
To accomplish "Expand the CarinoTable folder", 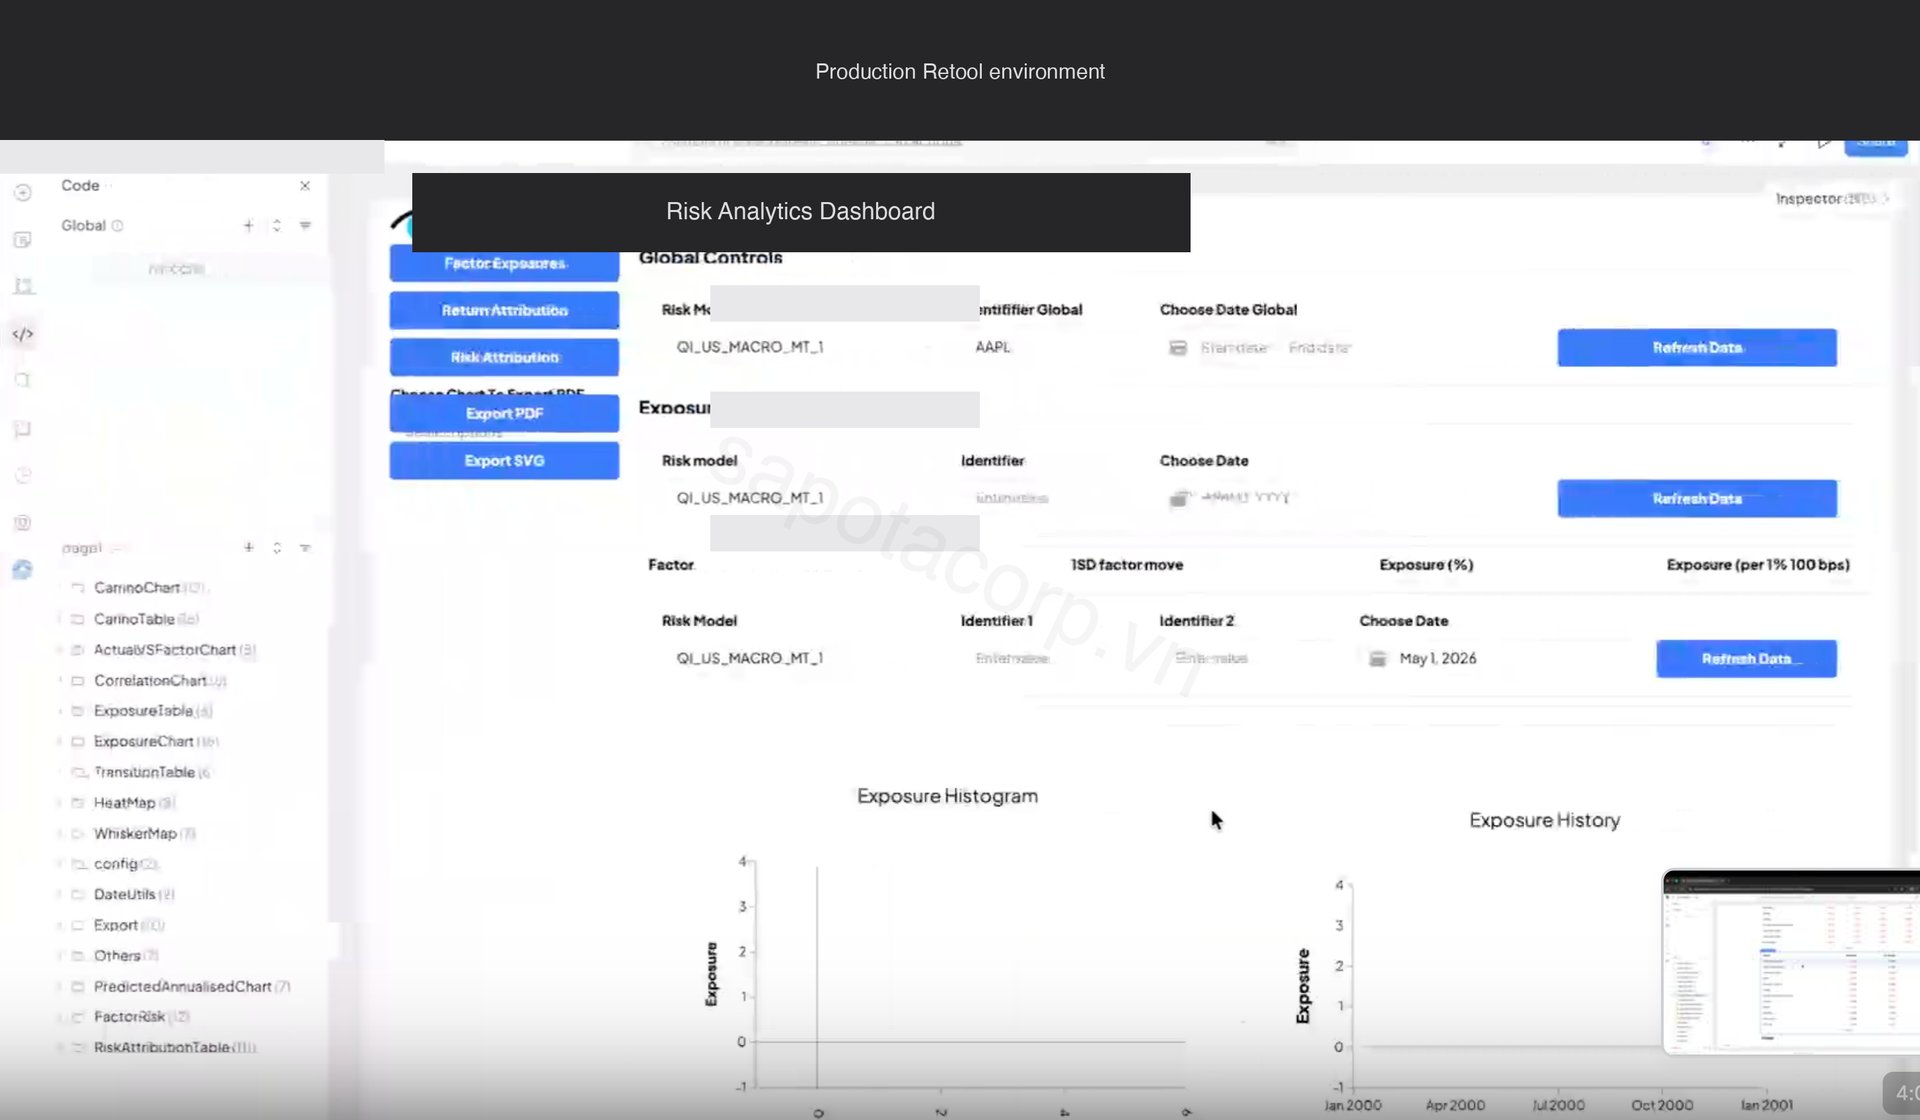I will tap(135, 619).
